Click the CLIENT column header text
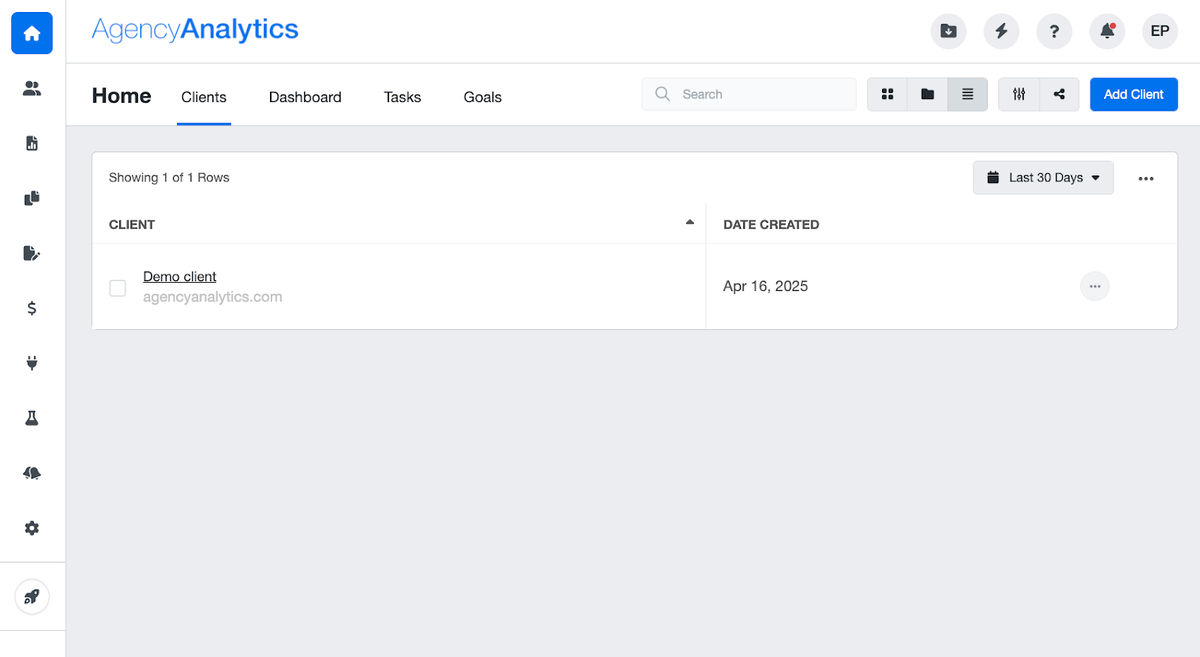The height and width of the screenshot is (657, 1200). pos(132,224)
